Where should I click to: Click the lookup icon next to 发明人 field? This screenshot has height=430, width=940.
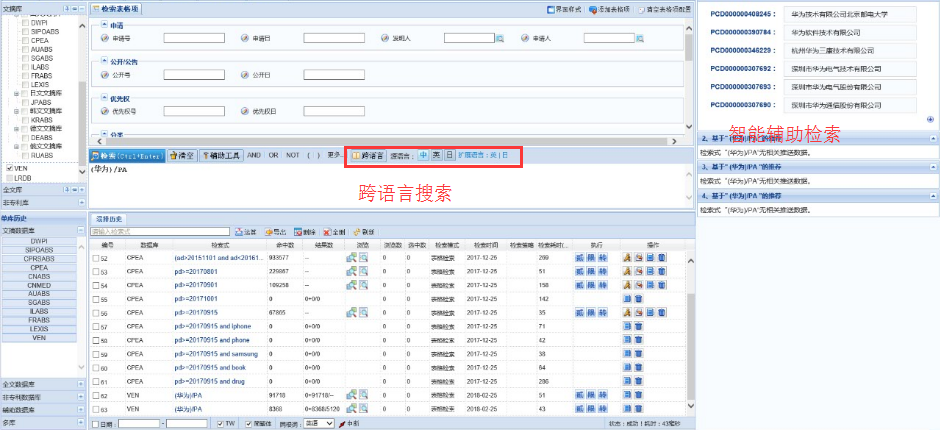tap(500, 38)
